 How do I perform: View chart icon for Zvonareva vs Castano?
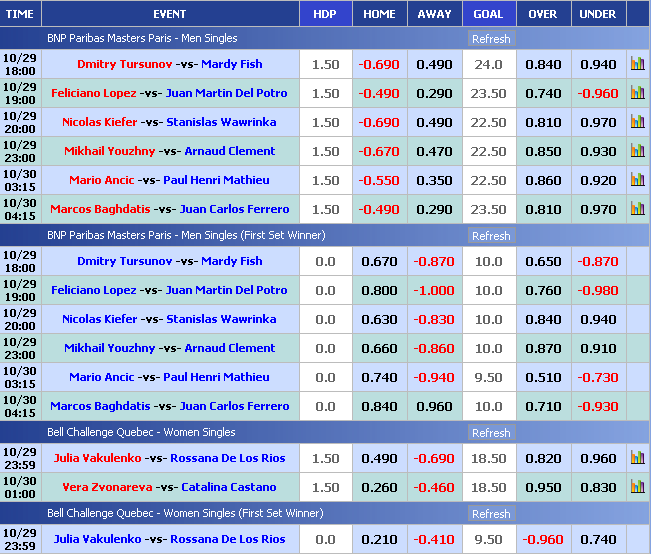(x=637, y=487)
